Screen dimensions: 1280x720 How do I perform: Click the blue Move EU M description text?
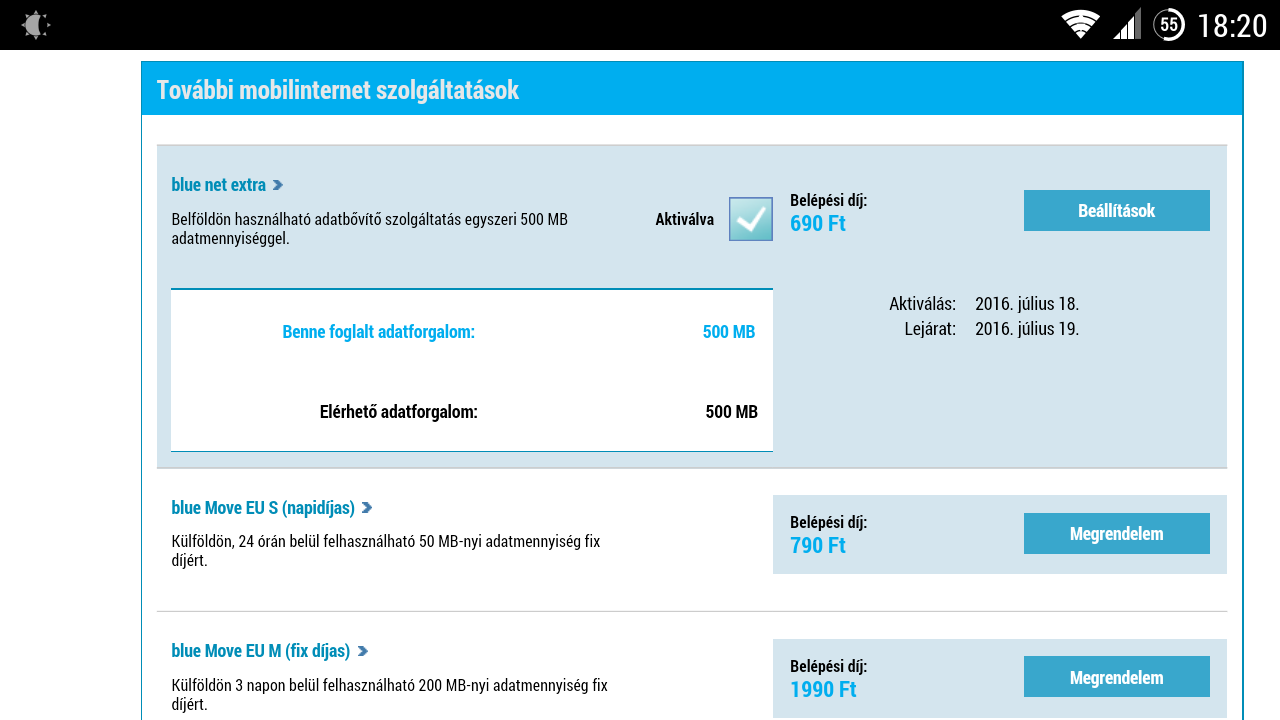390,695
